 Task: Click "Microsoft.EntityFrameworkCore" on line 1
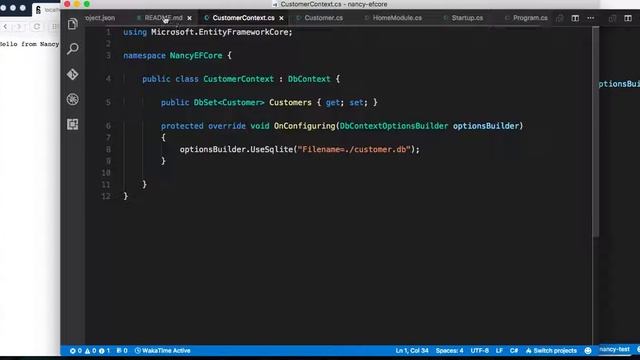[220, 32]
